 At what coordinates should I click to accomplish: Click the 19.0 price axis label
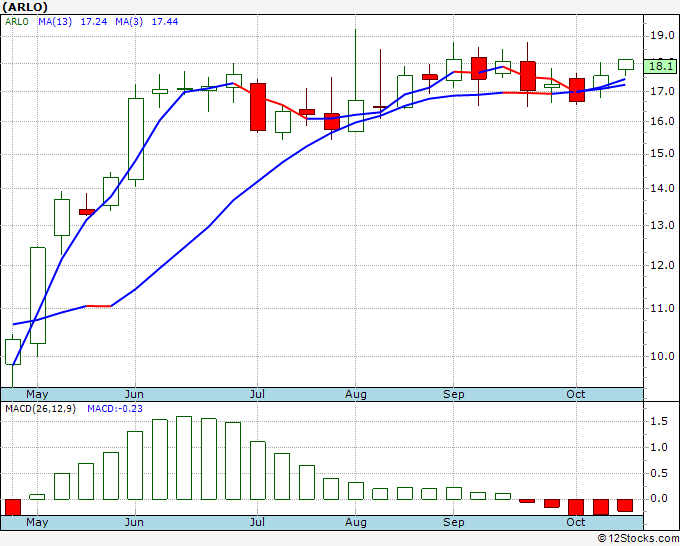(662, 36)
